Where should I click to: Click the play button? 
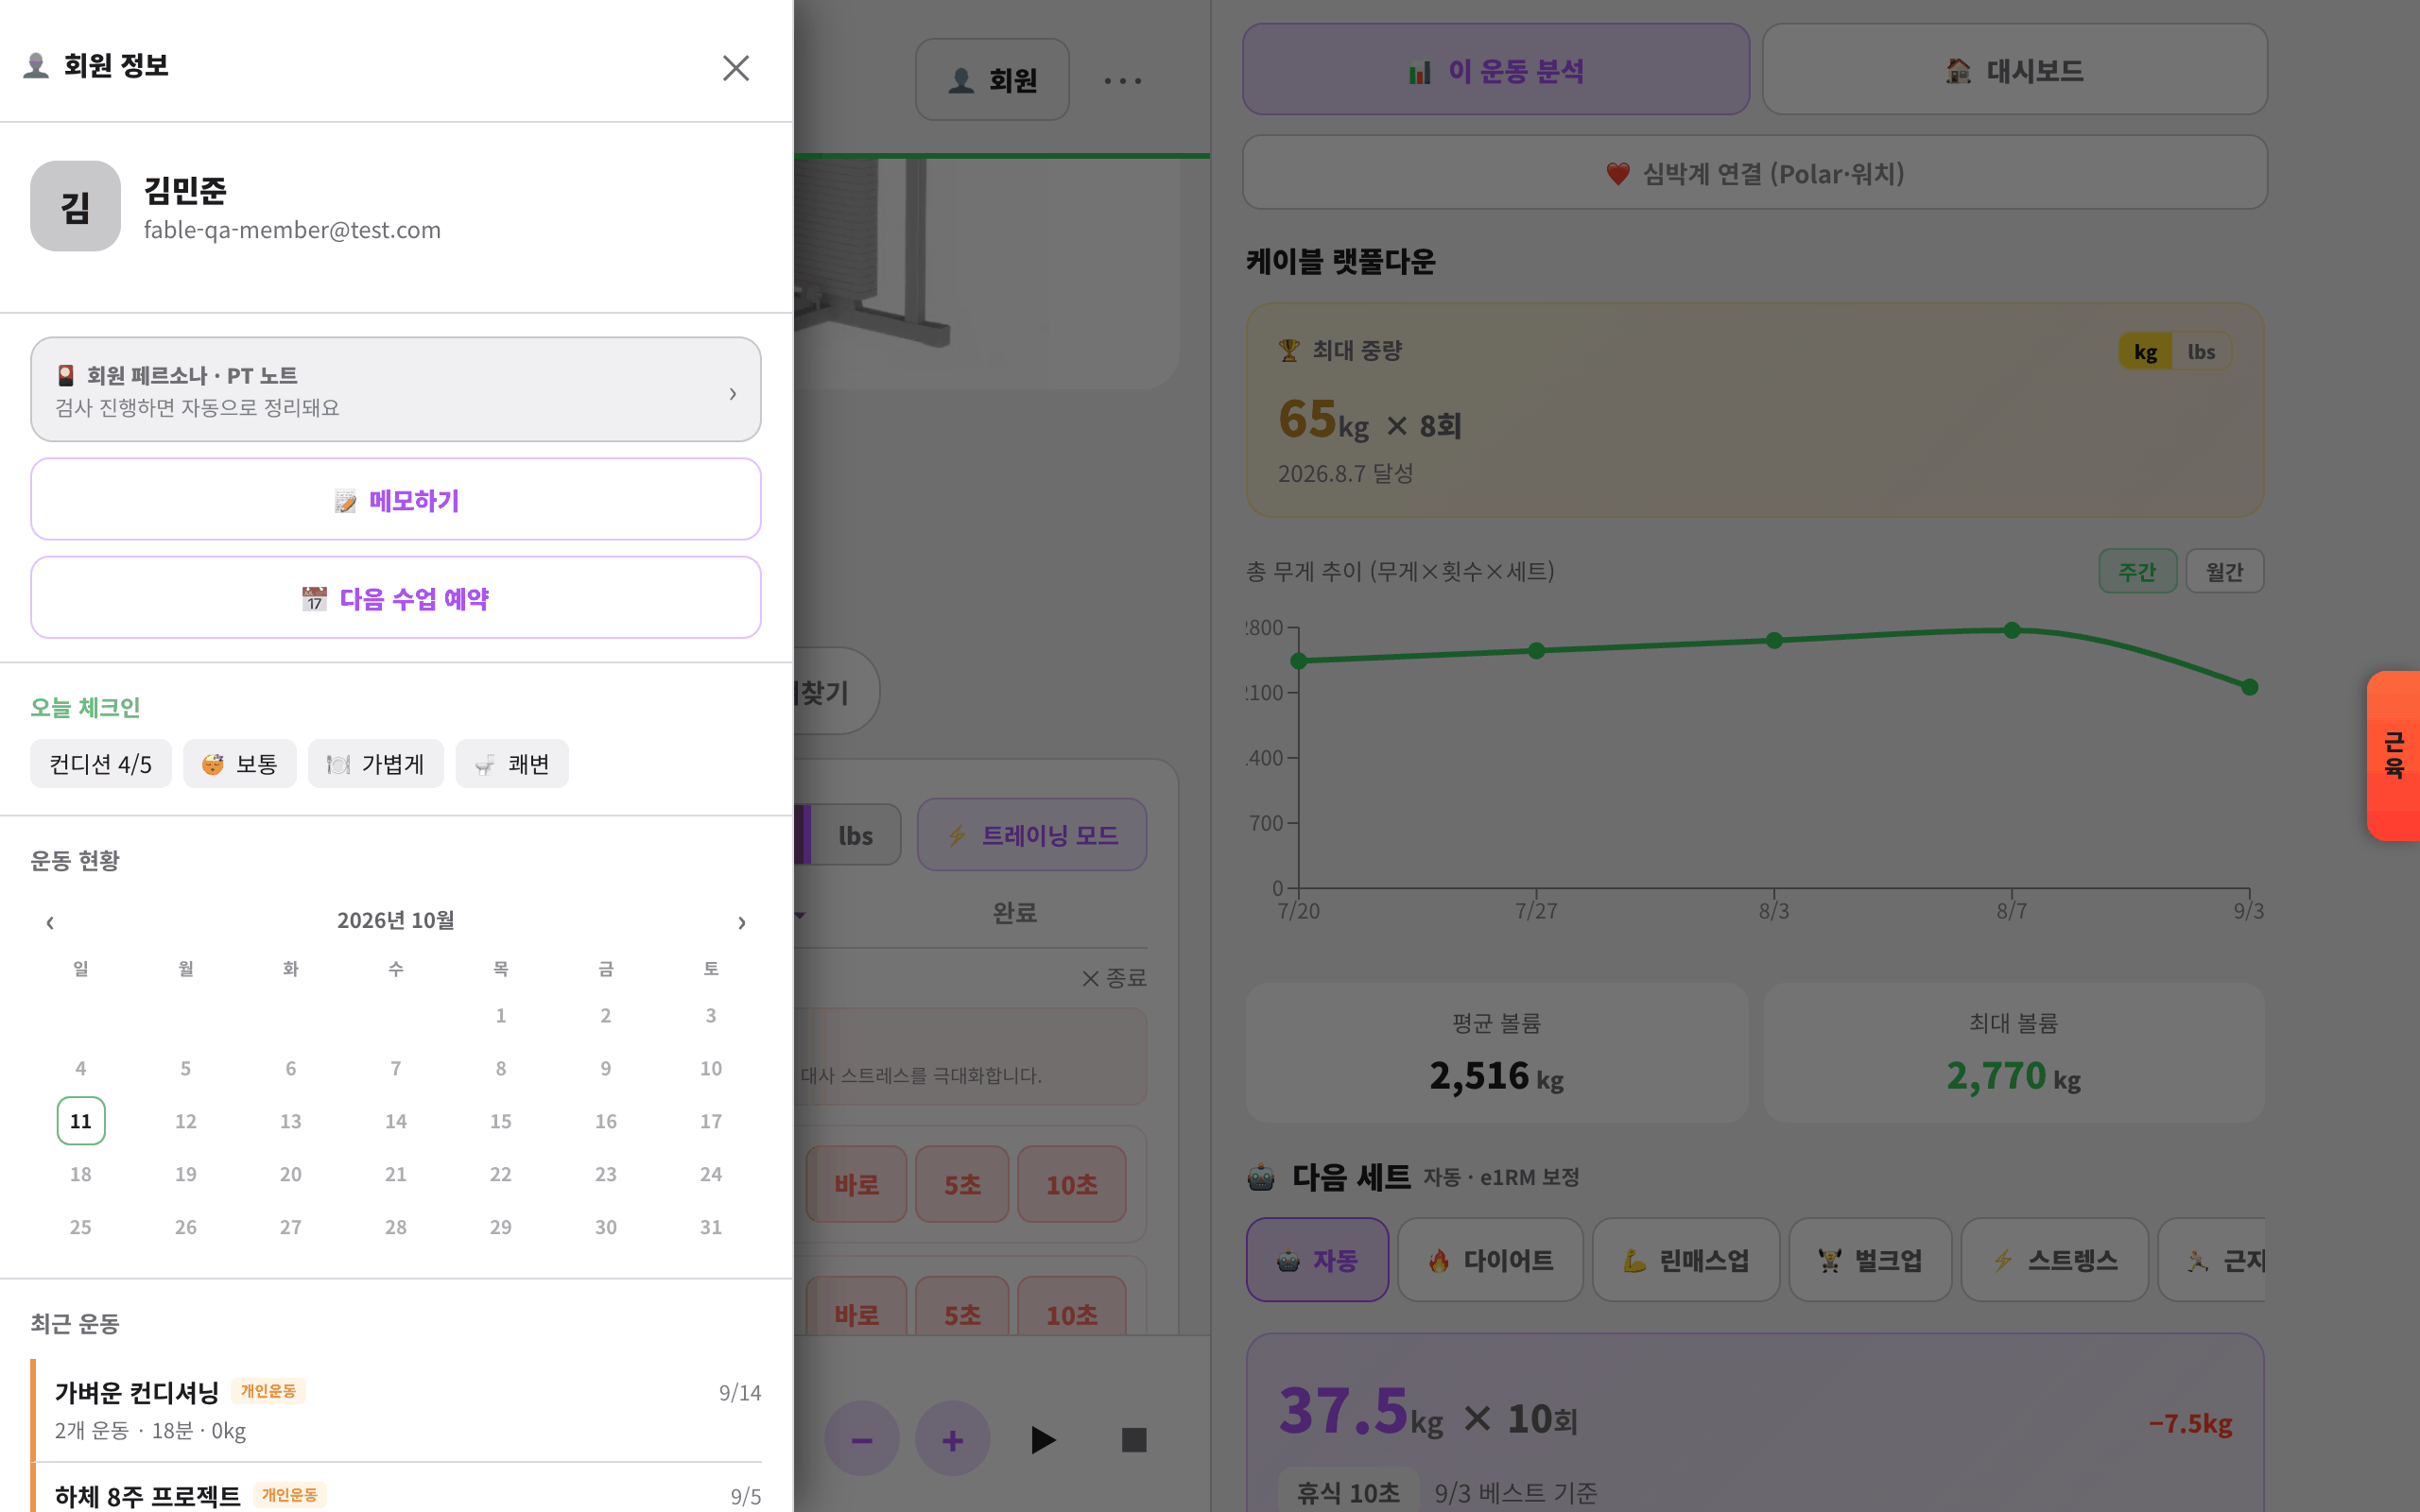[1042, 1439]
